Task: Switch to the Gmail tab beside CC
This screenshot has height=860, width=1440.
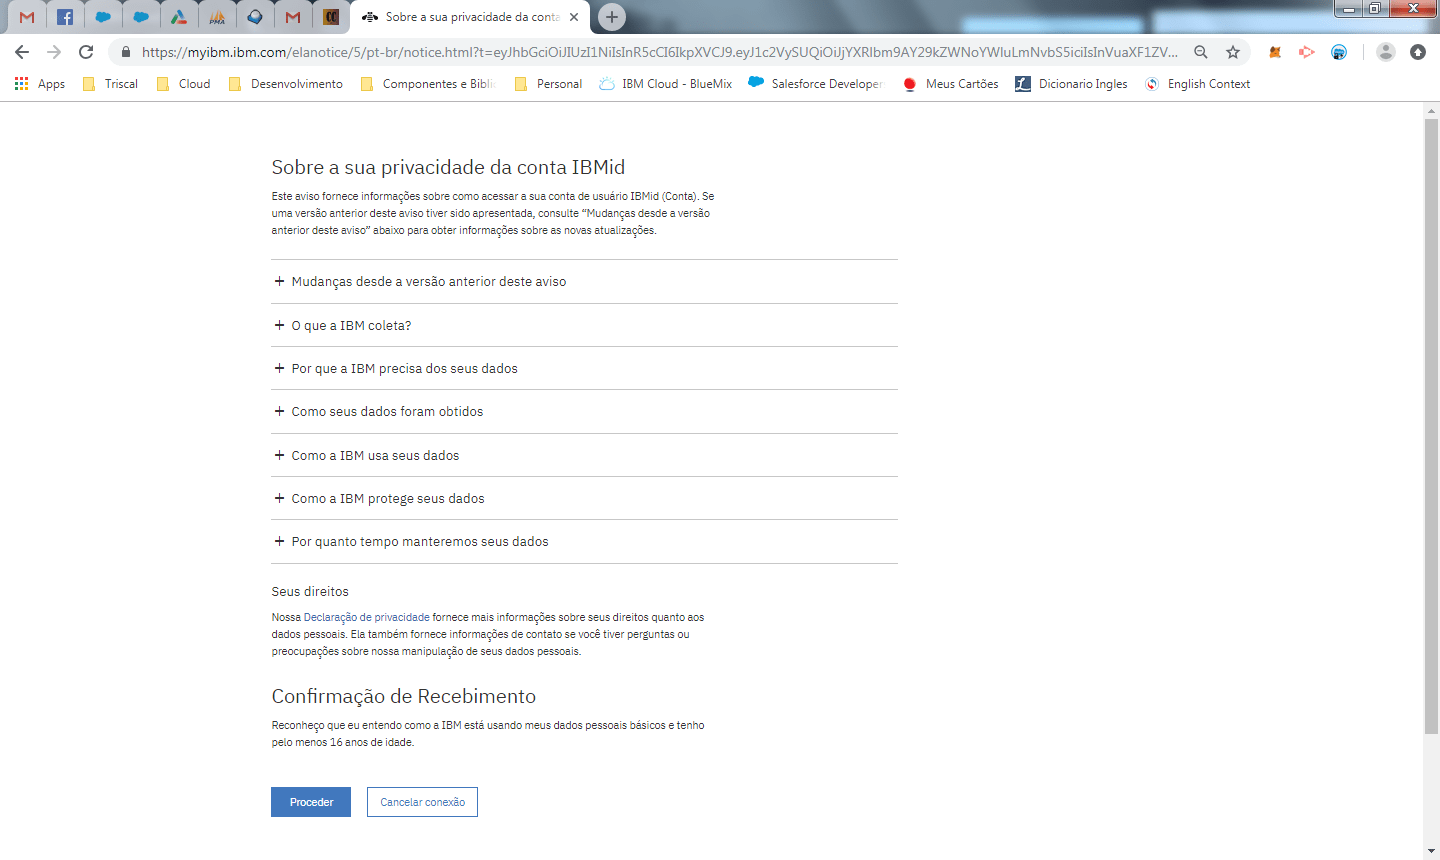Action: 293,17
